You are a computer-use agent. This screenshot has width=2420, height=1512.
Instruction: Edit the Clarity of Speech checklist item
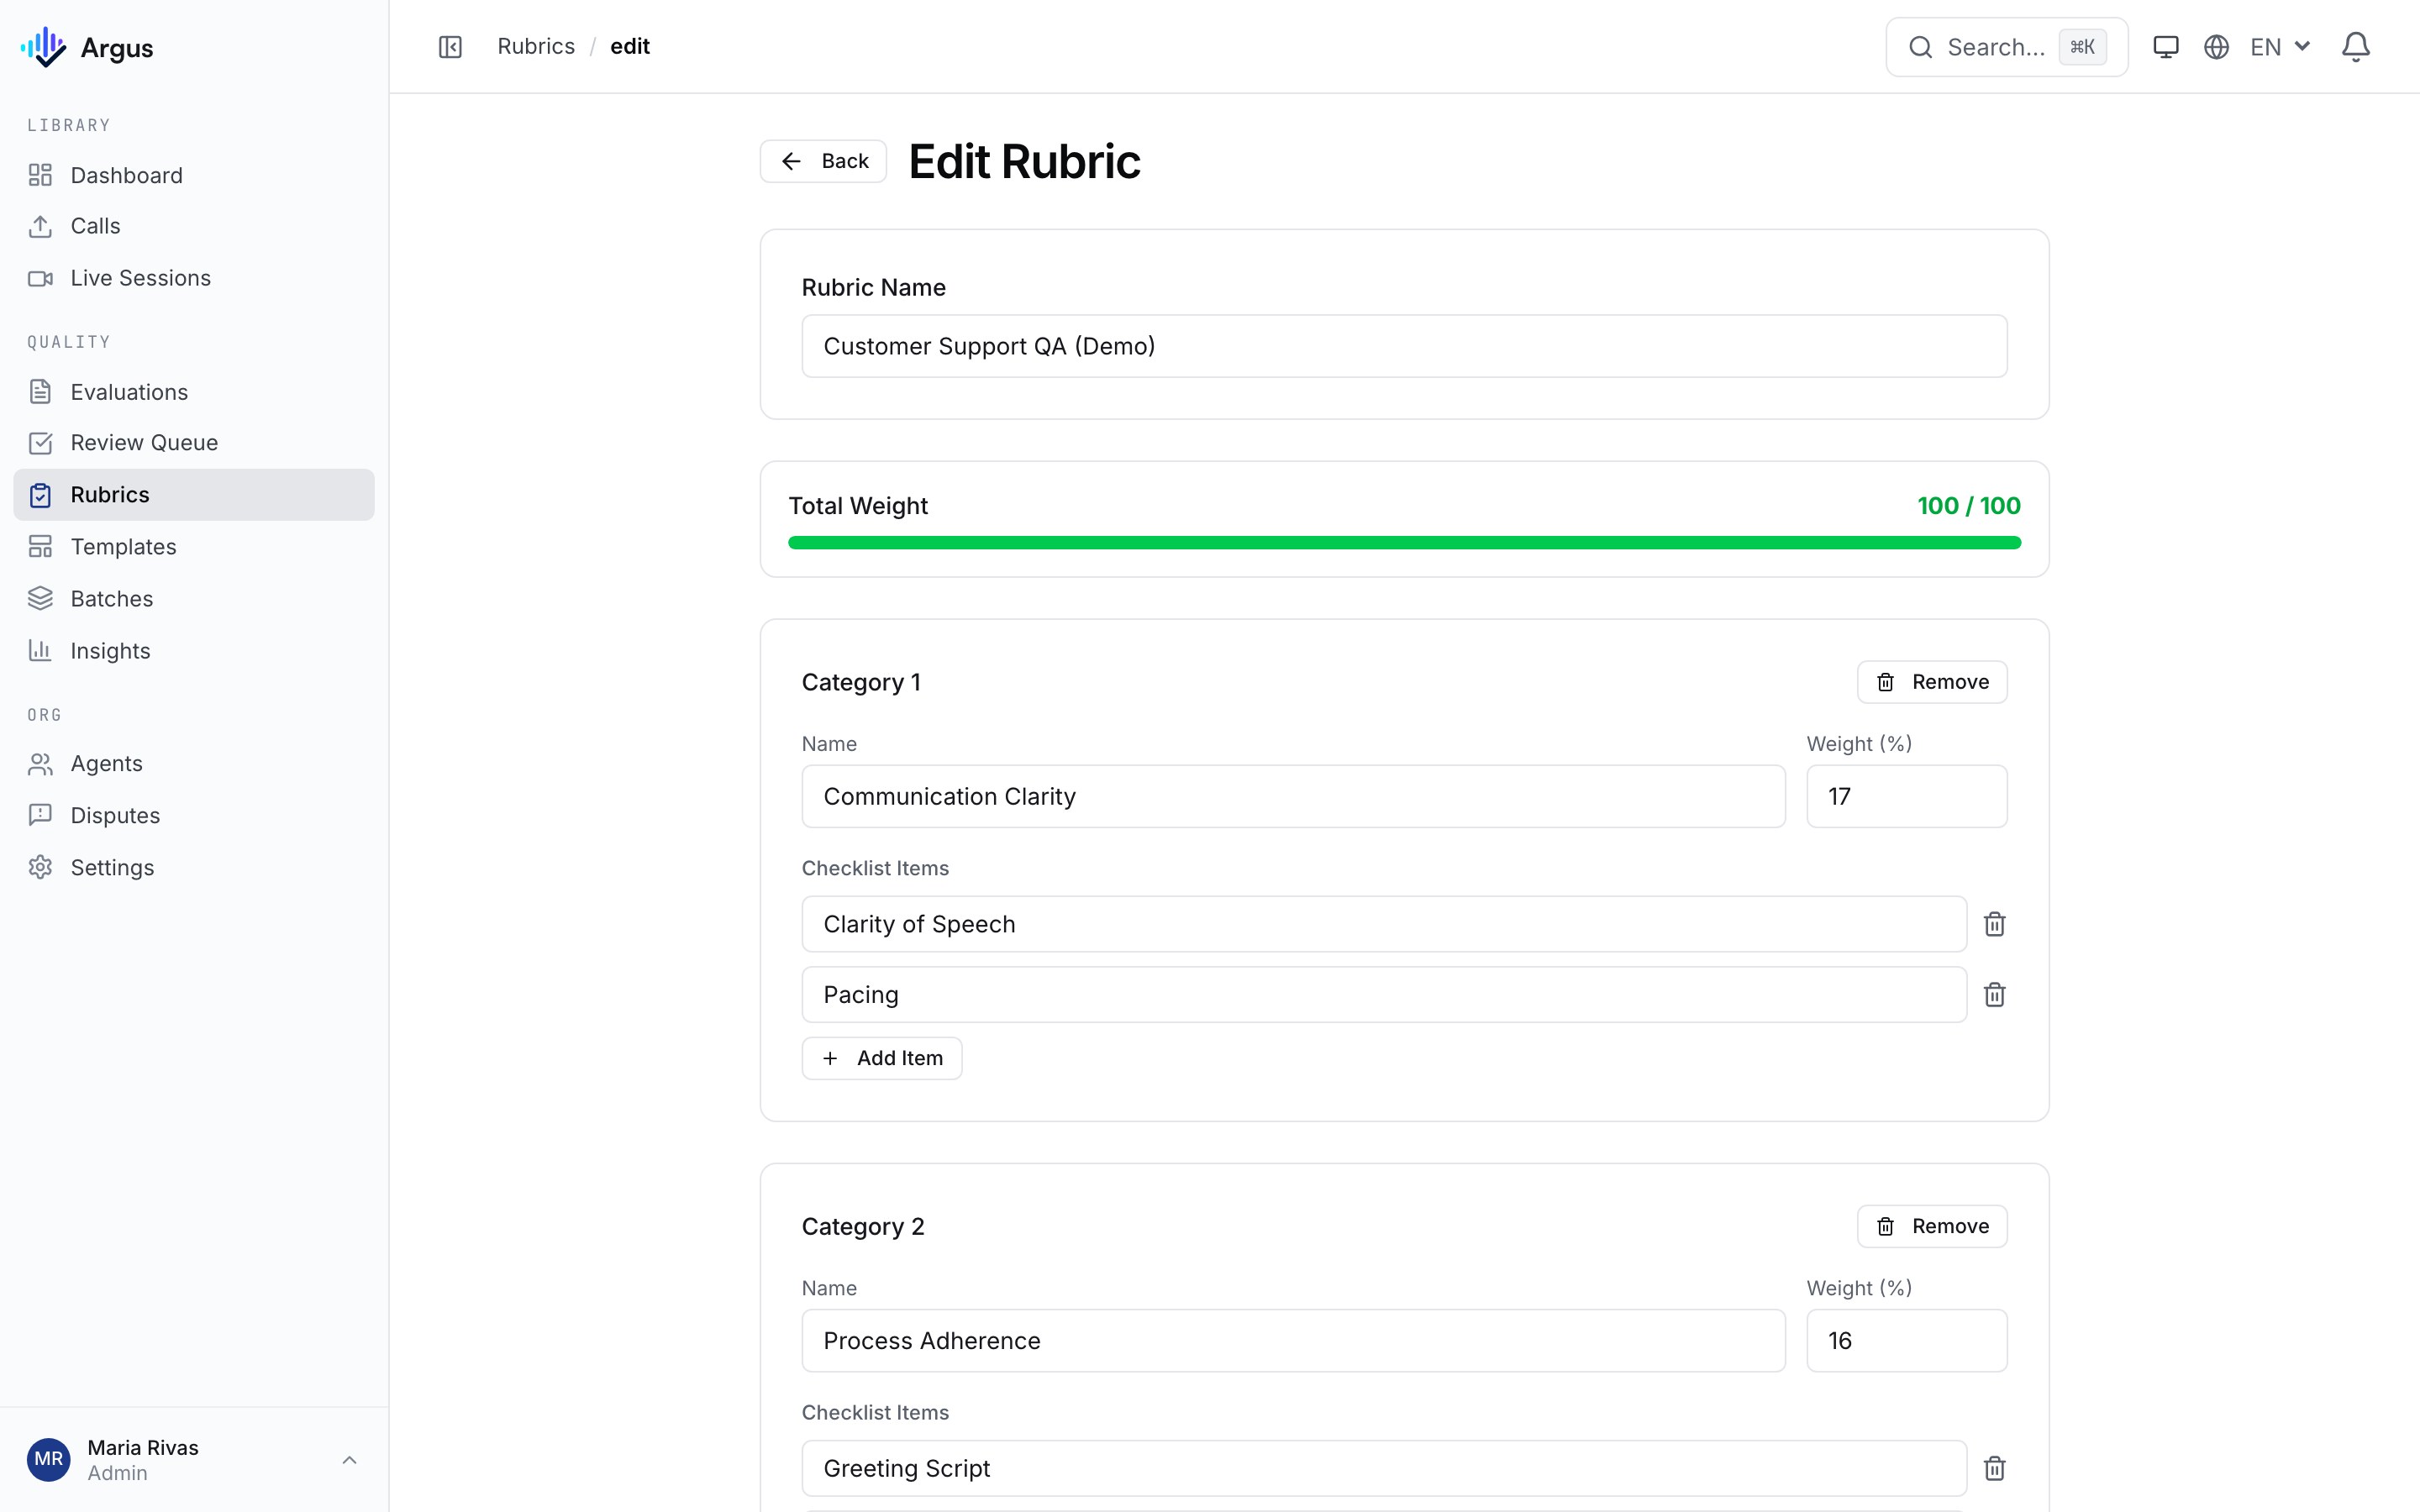[1384, 924]
